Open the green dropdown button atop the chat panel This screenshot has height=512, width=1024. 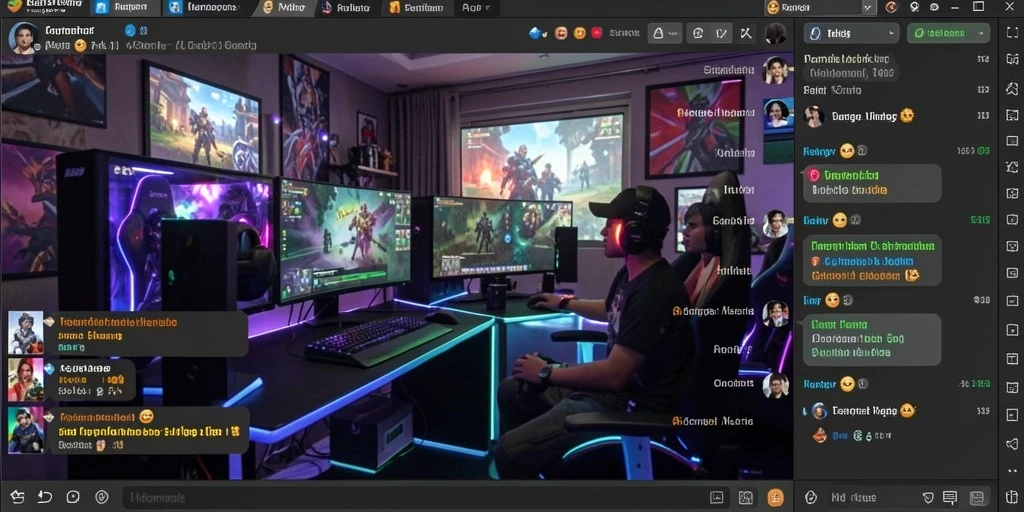click(948, 33)
